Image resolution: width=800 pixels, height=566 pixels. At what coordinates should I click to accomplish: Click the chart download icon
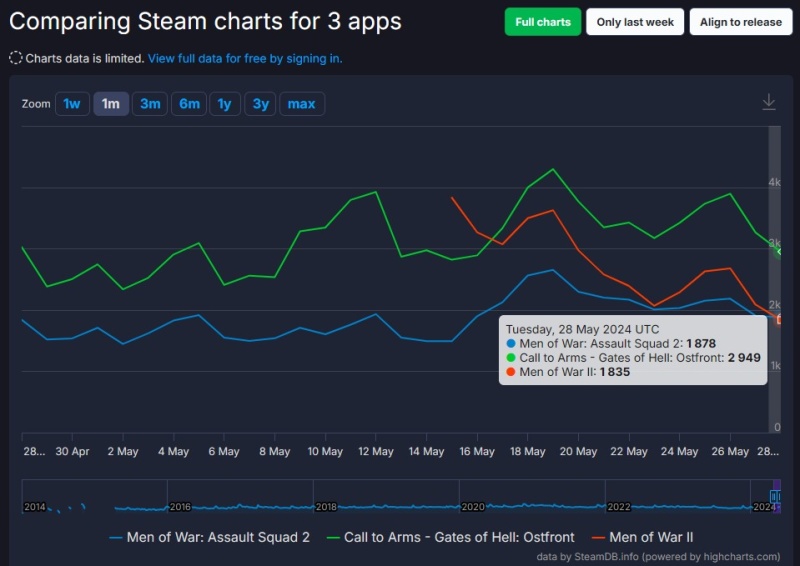click(768, 103)
